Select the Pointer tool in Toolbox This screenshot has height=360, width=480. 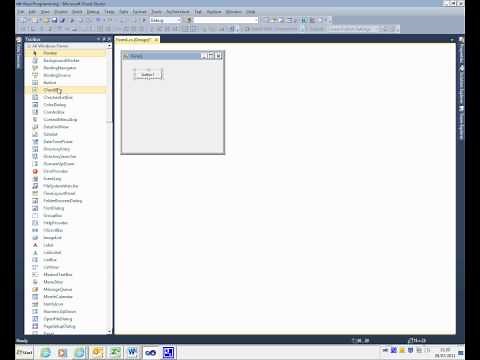coord(66,53)
